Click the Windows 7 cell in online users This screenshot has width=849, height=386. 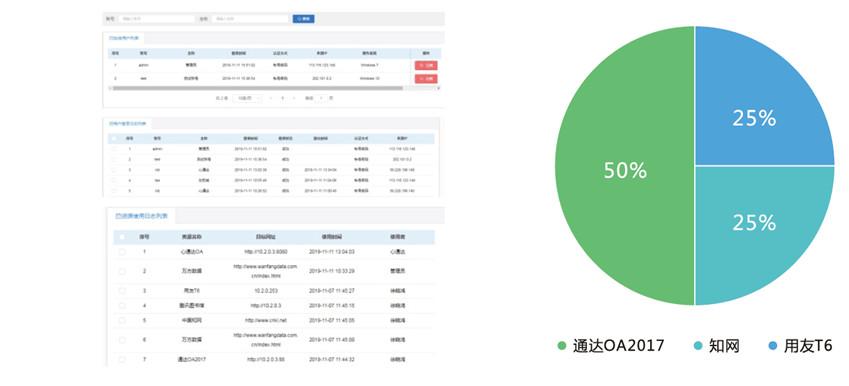click(x=369, y=65)
